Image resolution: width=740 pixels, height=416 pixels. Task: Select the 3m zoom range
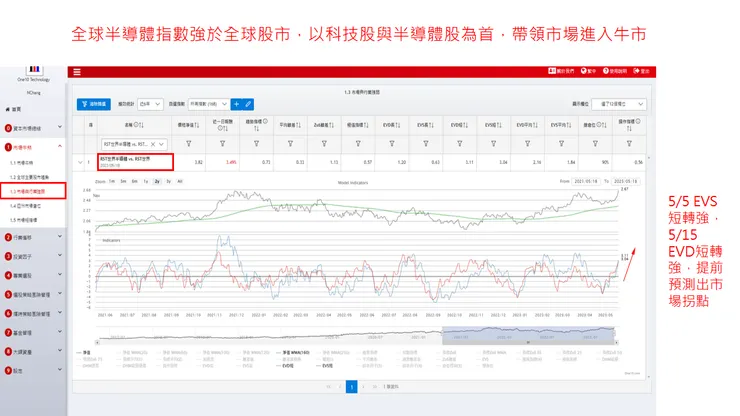123,181
